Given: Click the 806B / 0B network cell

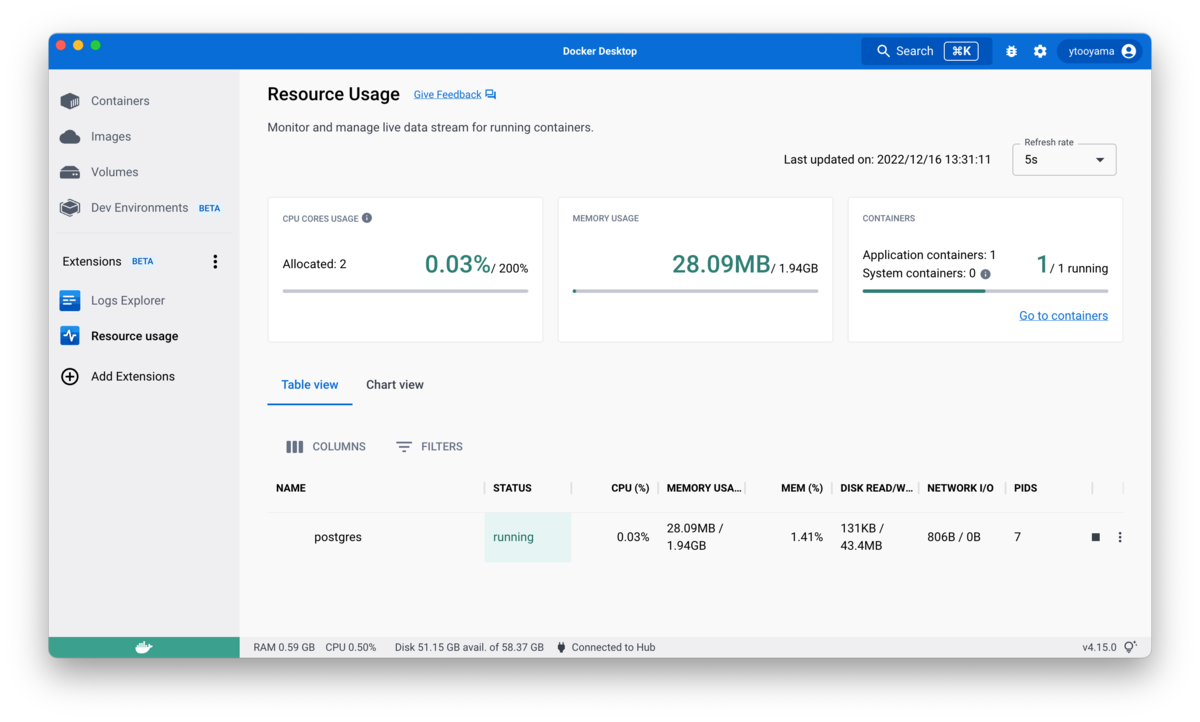Looking at the screenshot, I should pyautogui.click(x=954, y=537).
